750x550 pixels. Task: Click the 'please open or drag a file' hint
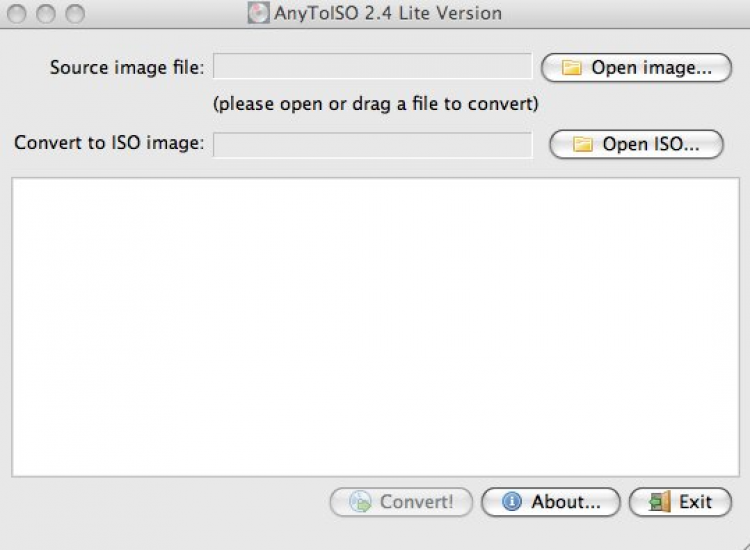tap(376, 103)
